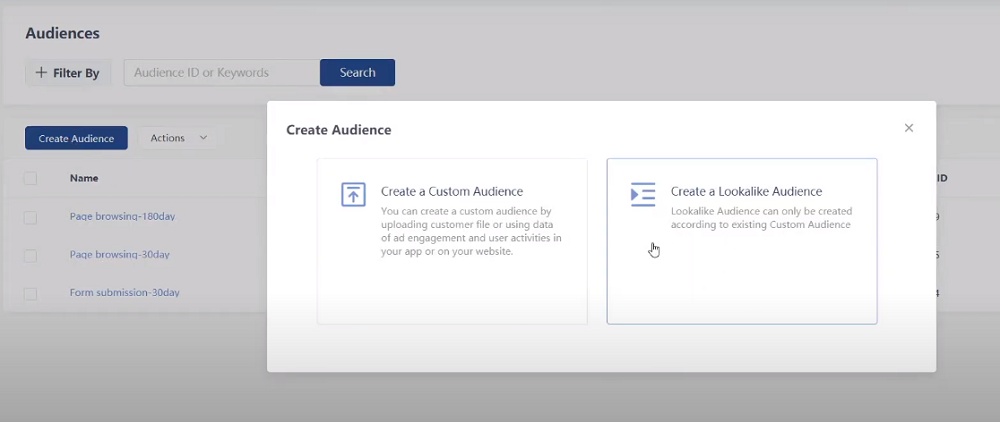The height and width of the screenshot is (422, 1000).
Task: Choose the Create a Lookalike Audience title
Action: [746, 191]
